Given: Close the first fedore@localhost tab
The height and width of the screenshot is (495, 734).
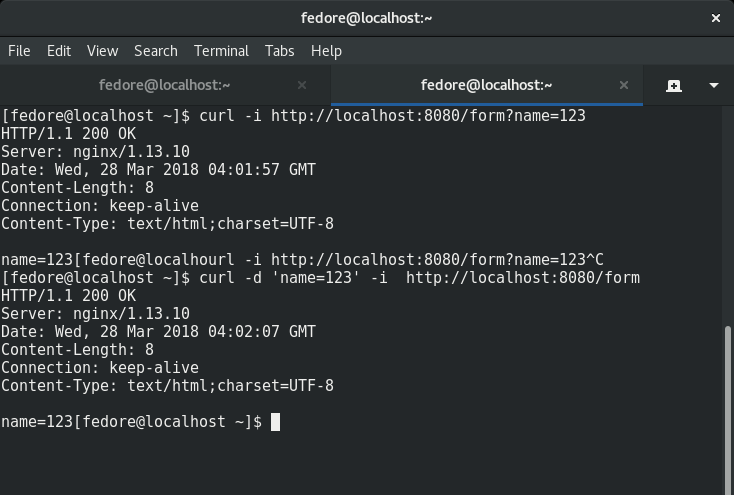Looking at the screenshot, I should coord(302,85).
